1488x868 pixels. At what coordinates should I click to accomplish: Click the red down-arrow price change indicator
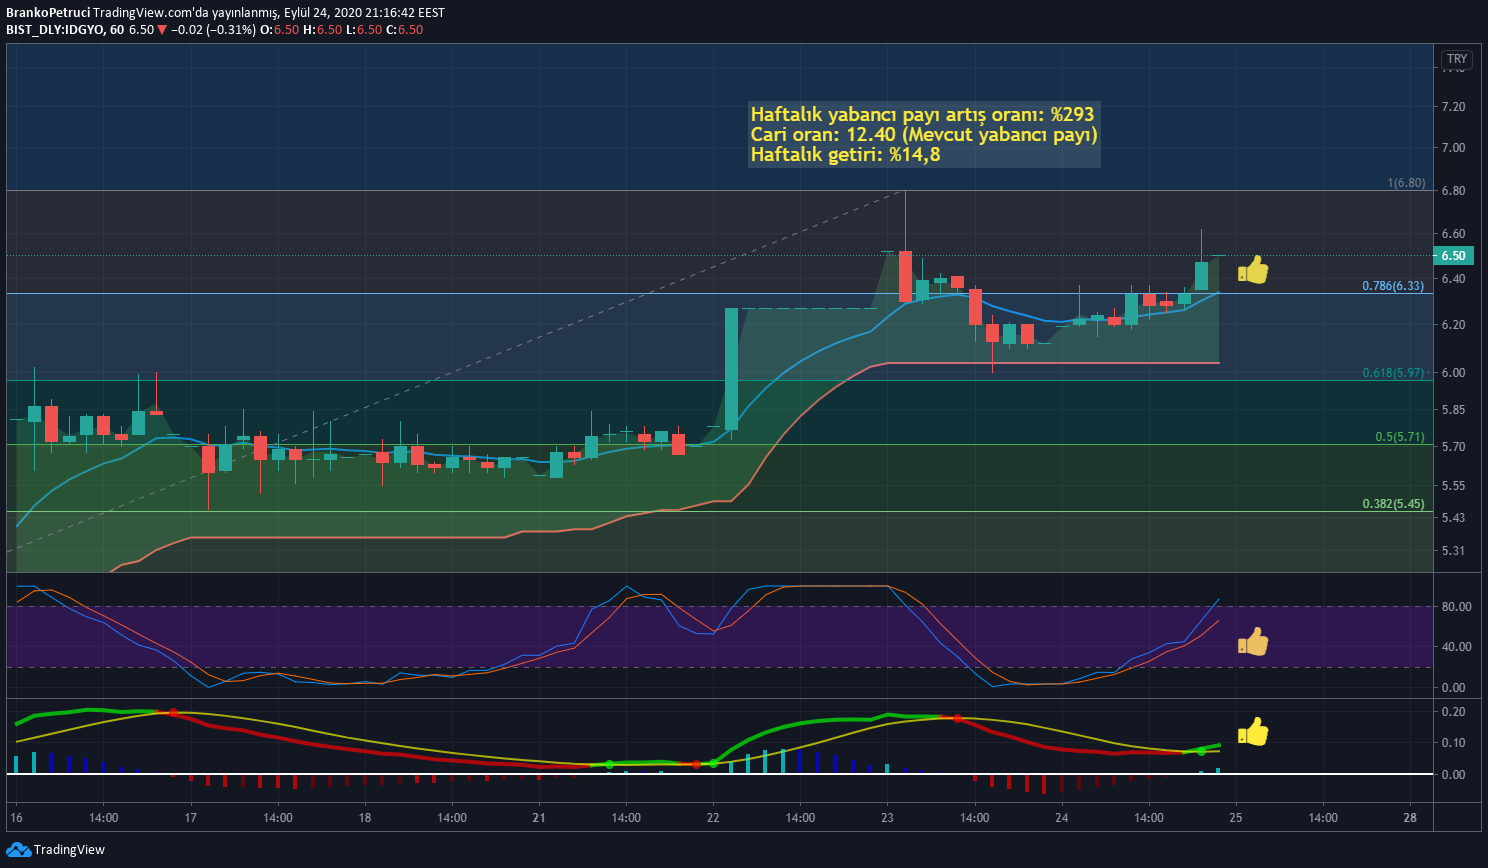[162, 30]
